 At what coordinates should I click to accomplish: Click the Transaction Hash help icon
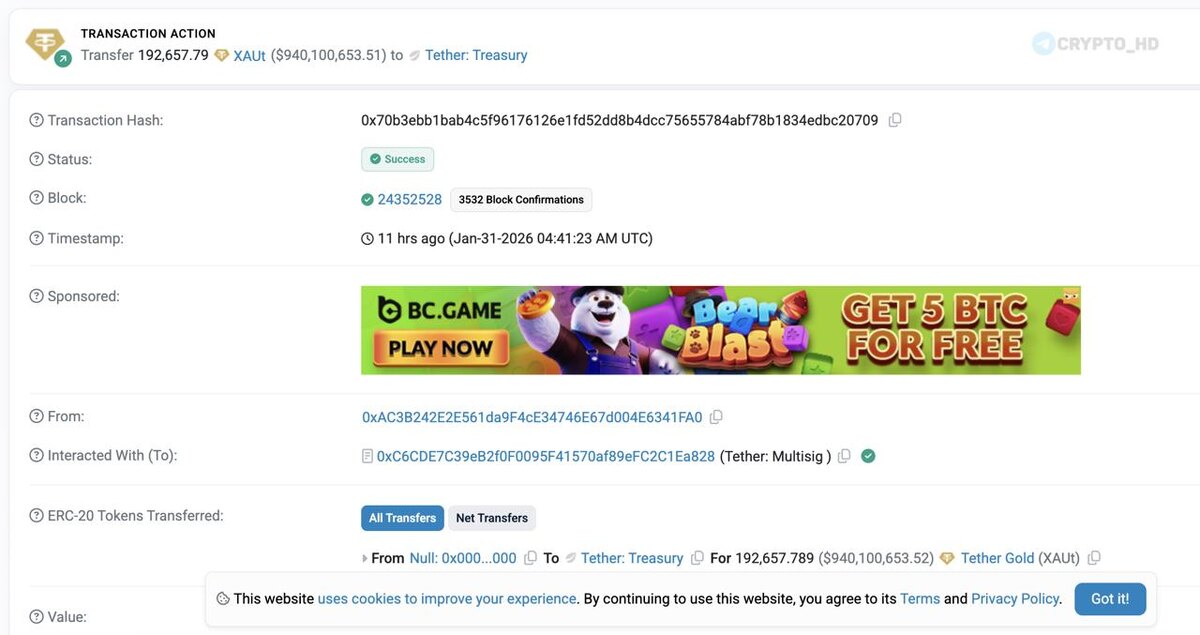coord(37,120)
